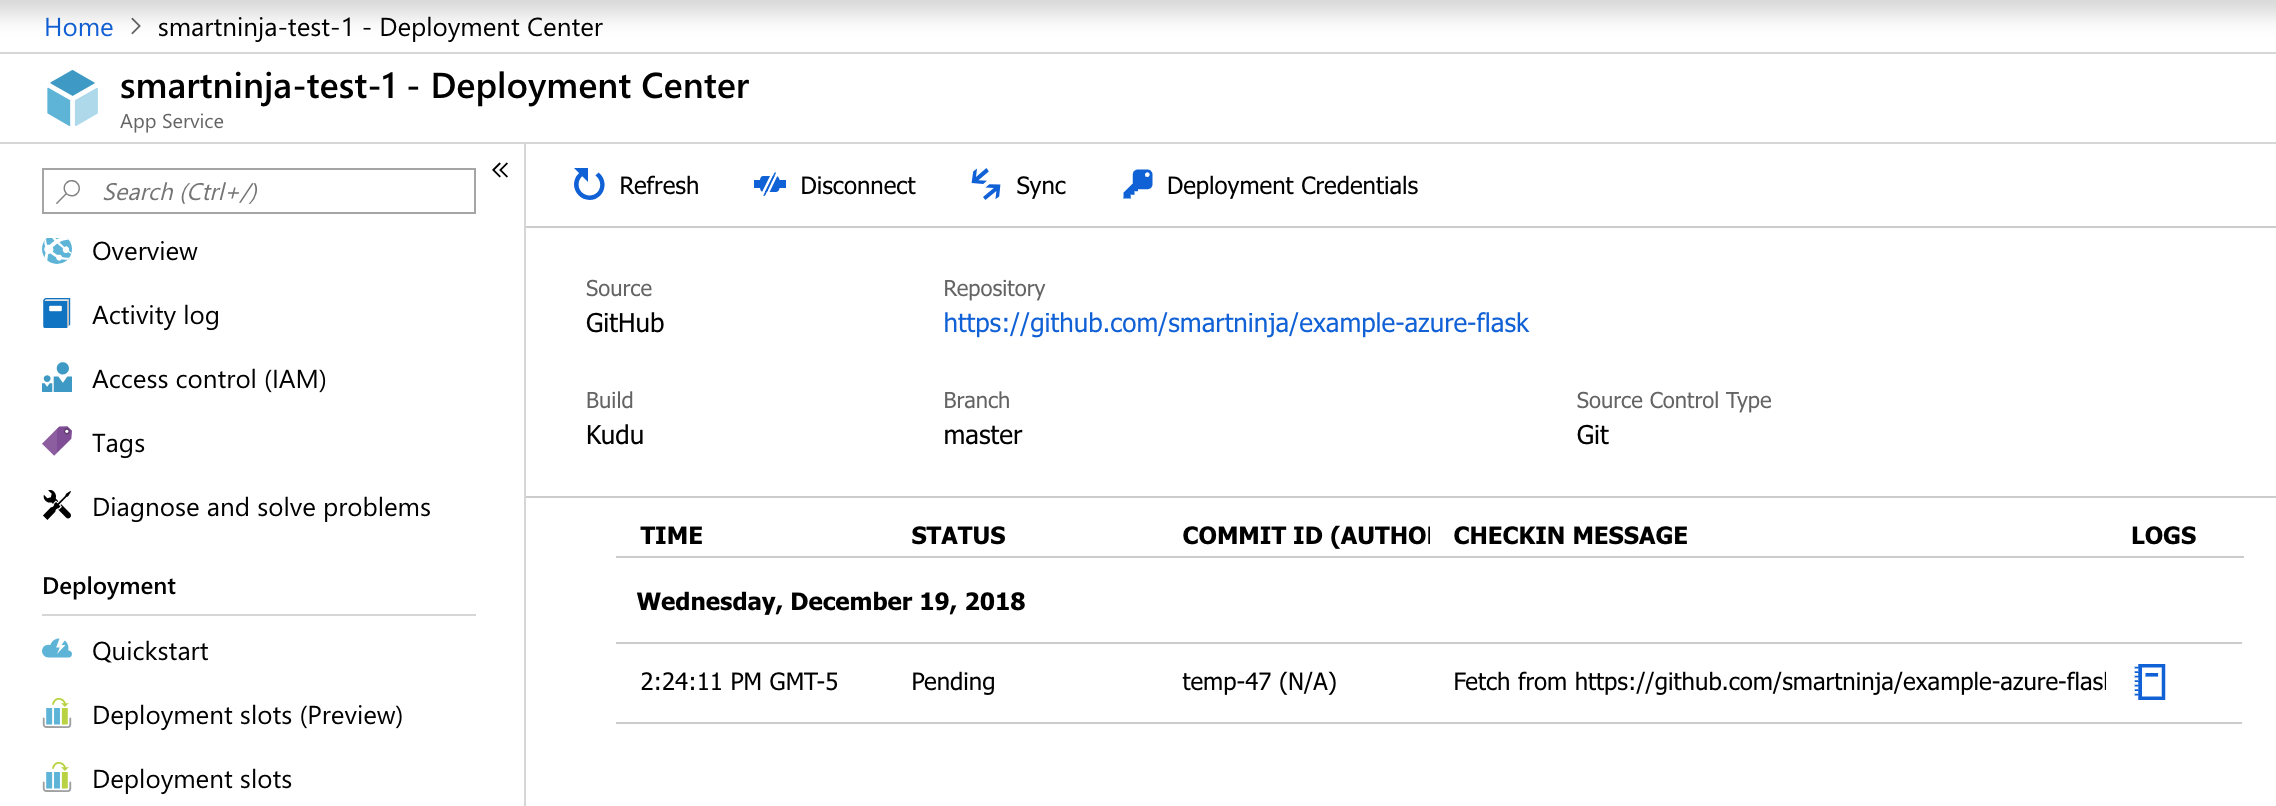Image resolution: width=2276 pixels, height=806 pixels.
Task: Click the GitHub source value
Action: pos(625,323)
